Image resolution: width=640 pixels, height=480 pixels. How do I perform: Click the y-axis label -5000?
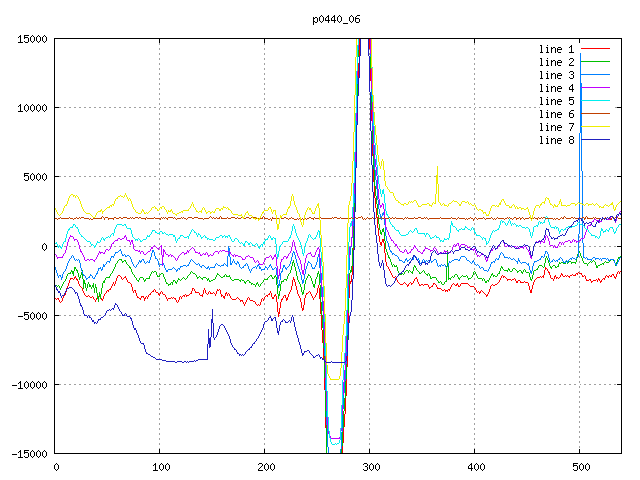[30, 316]
